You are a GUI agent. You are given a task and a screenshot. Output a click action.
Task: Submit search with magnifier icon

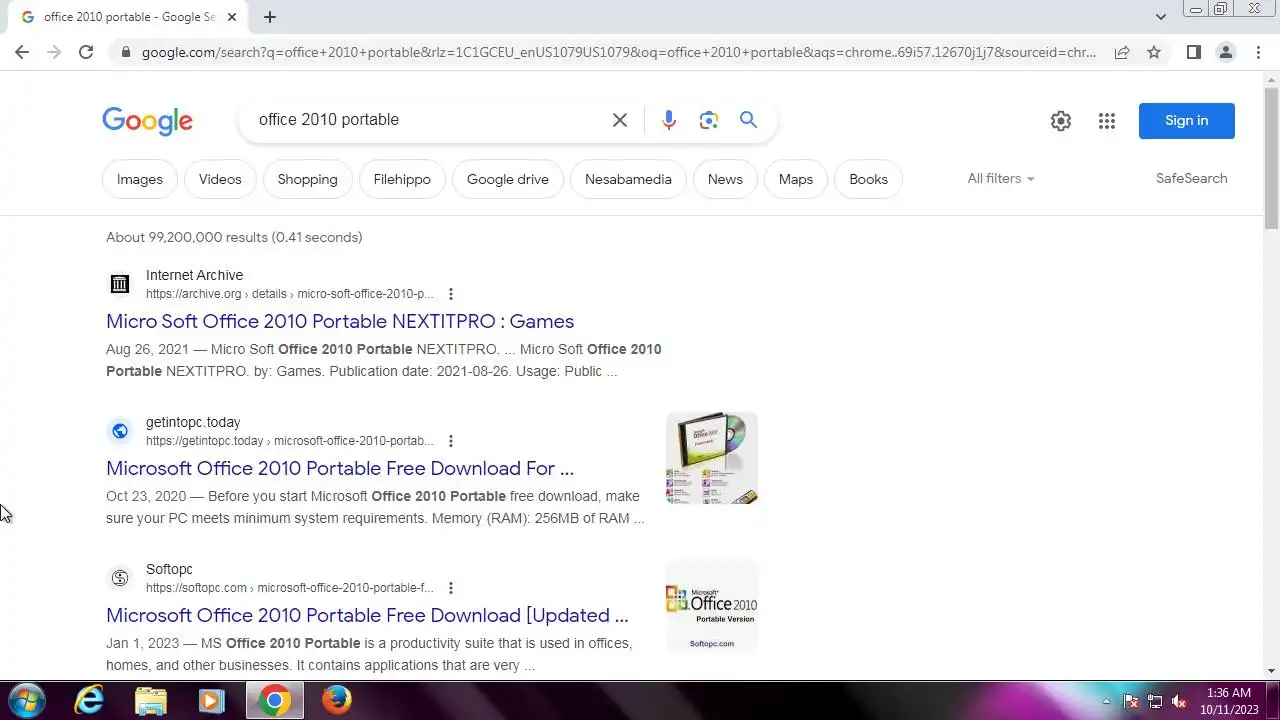click(748, 120)
